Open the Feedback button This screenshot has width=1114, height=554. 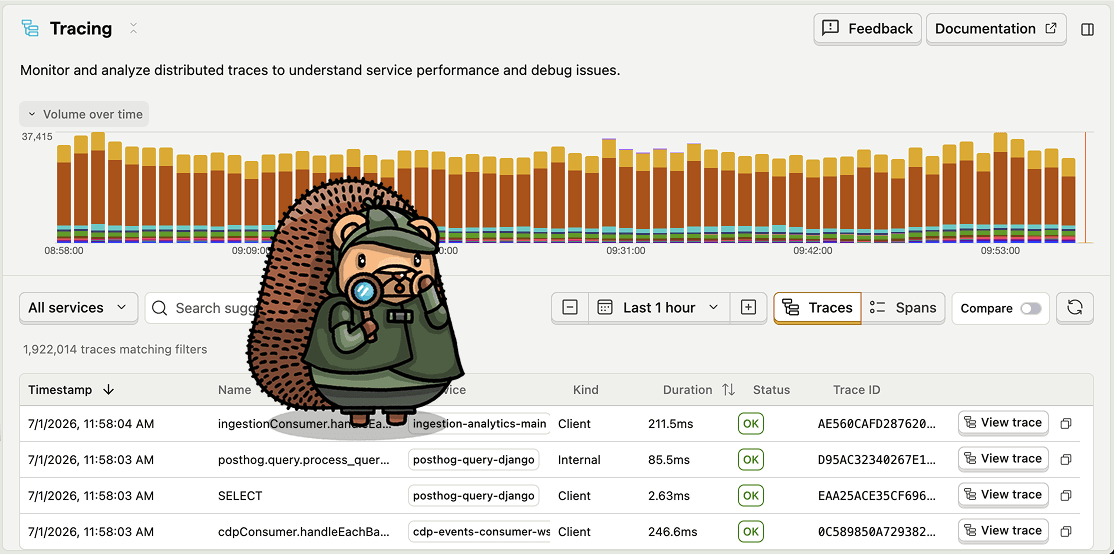867,29
